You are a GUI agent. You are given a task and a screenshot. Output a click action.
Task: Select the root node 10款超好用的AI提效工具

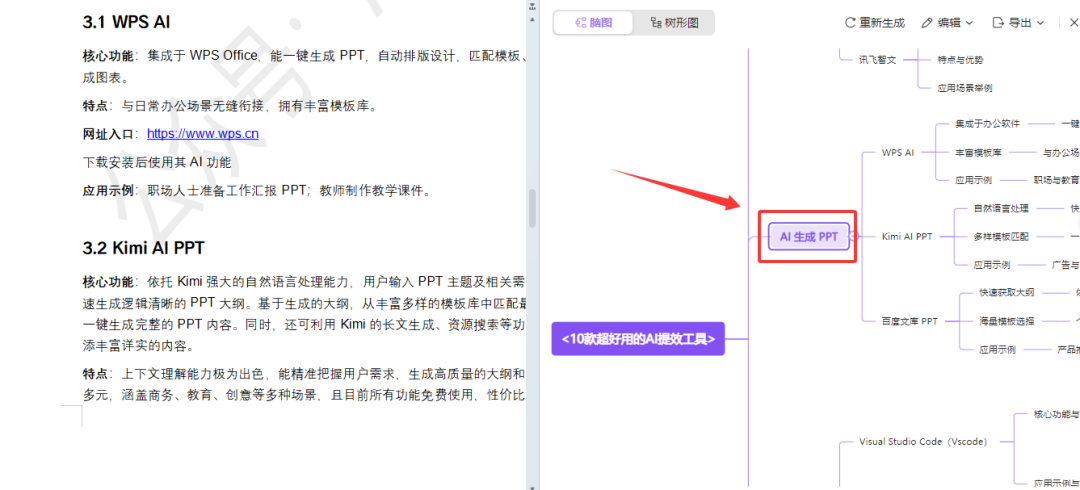coord(638,338)
